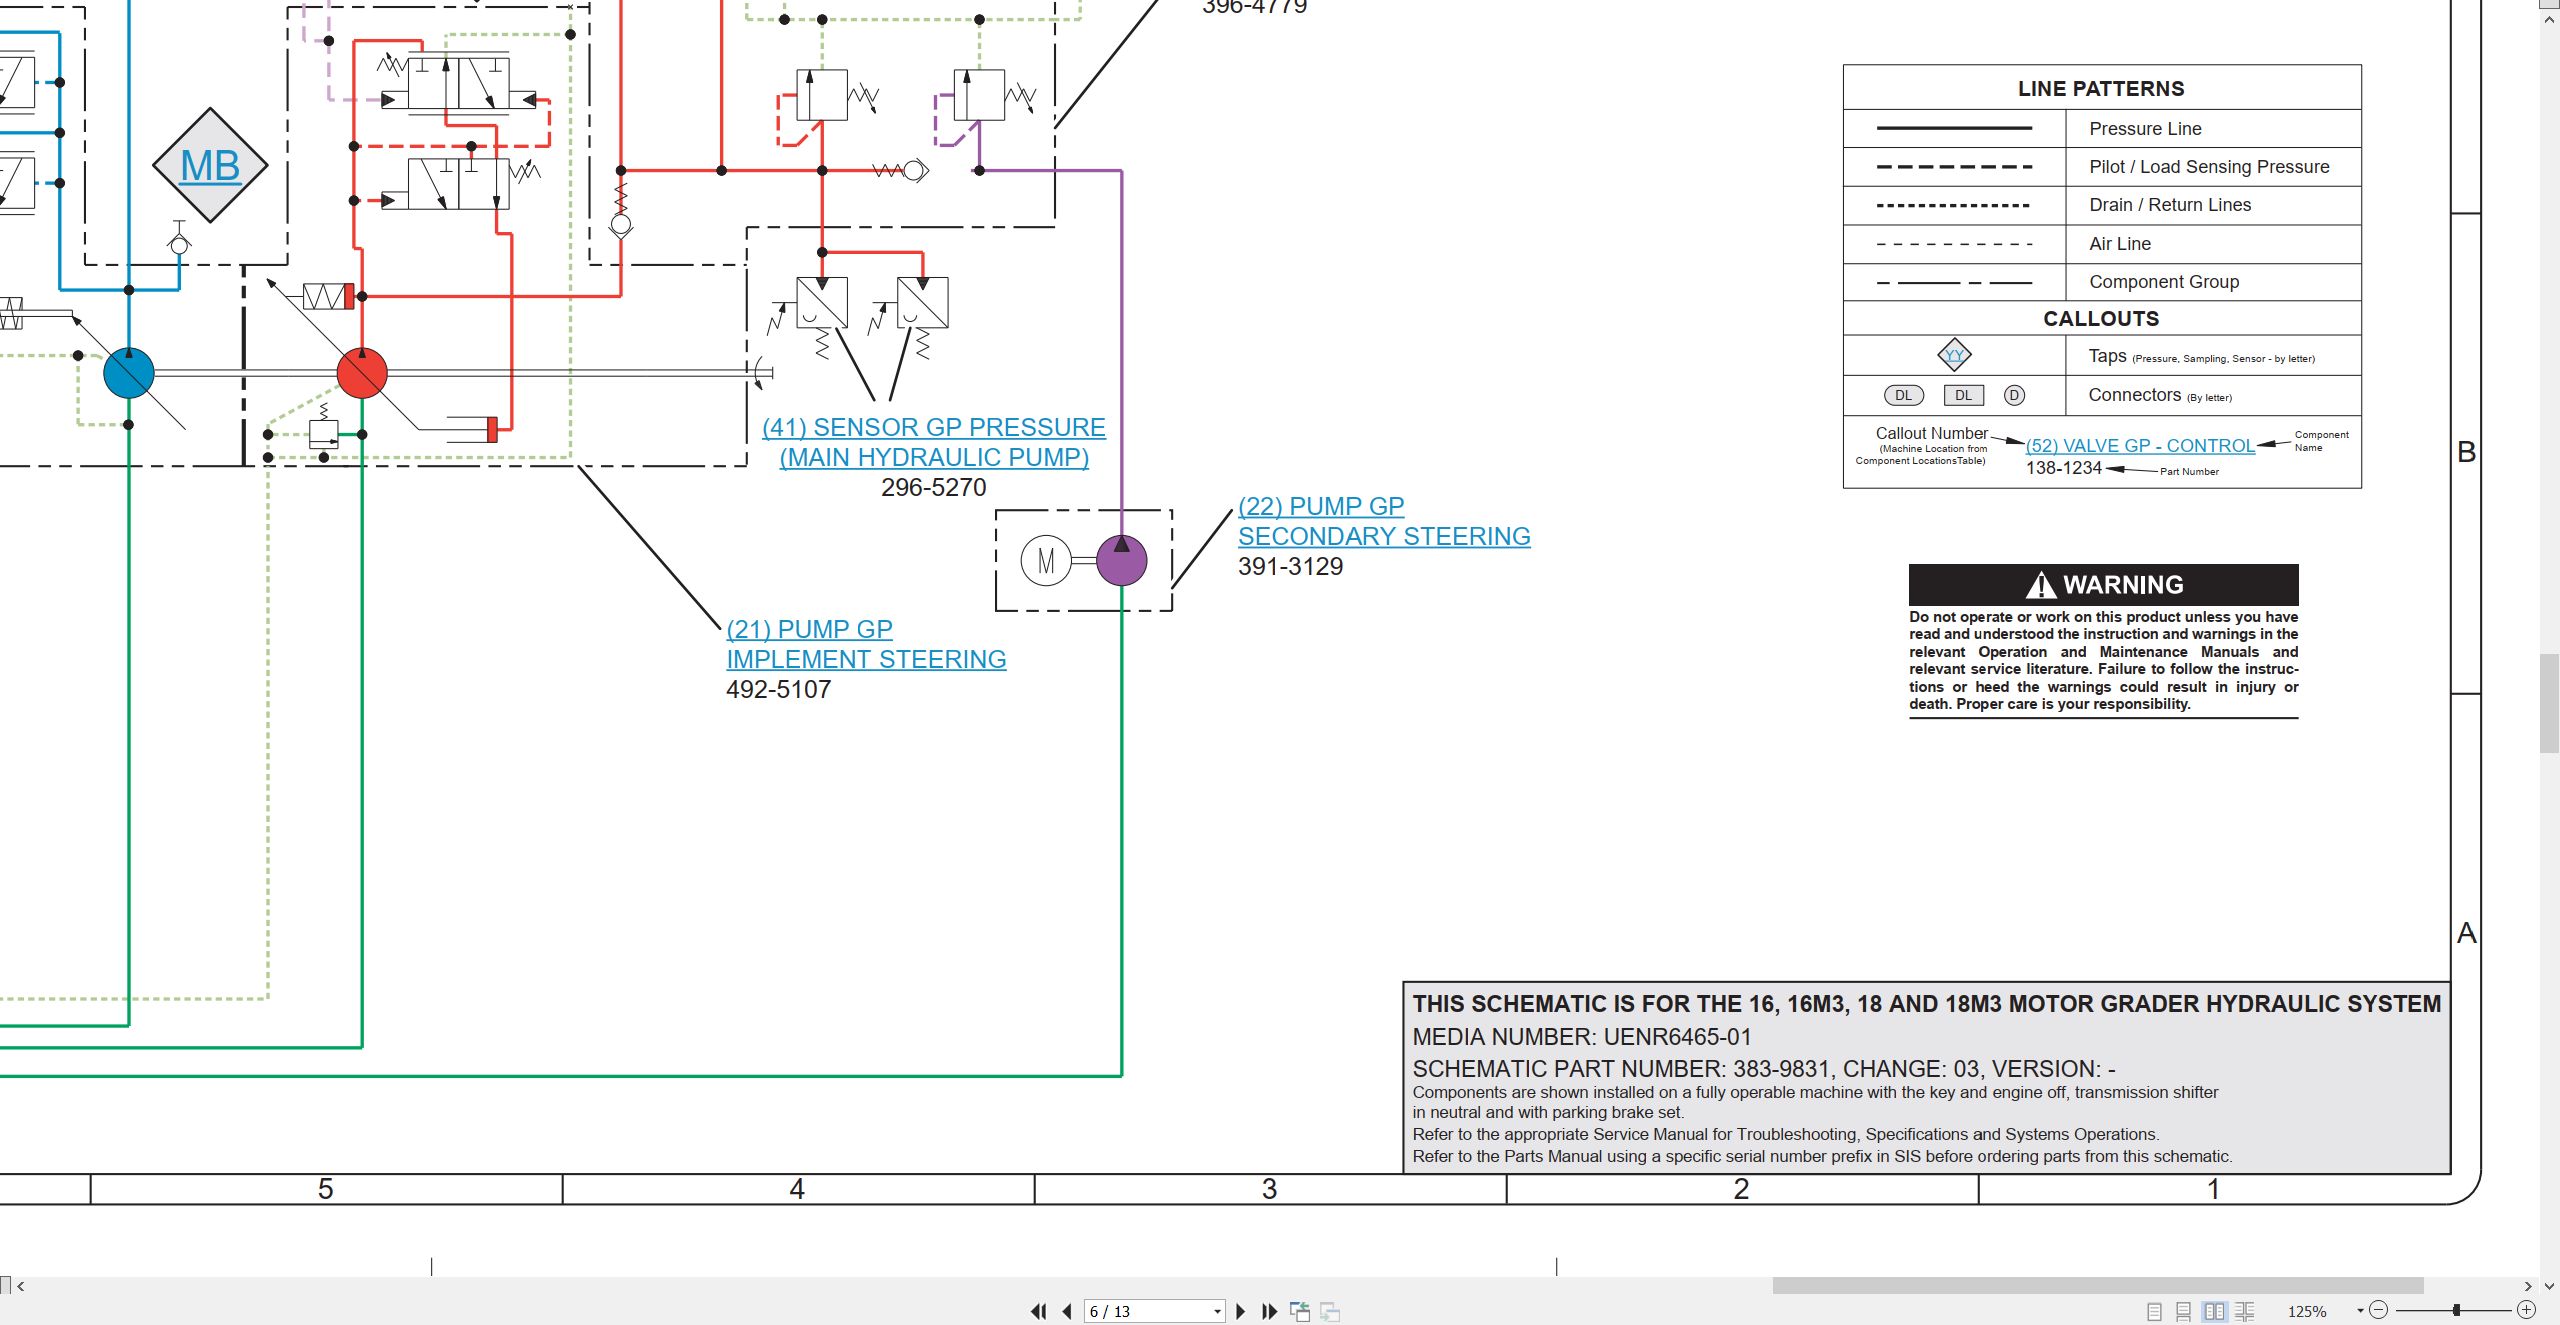The image size is (2560, 1325).
Task: Open the (MAIN HYDRAULIC PUMP) link
Action: [934, 457]
